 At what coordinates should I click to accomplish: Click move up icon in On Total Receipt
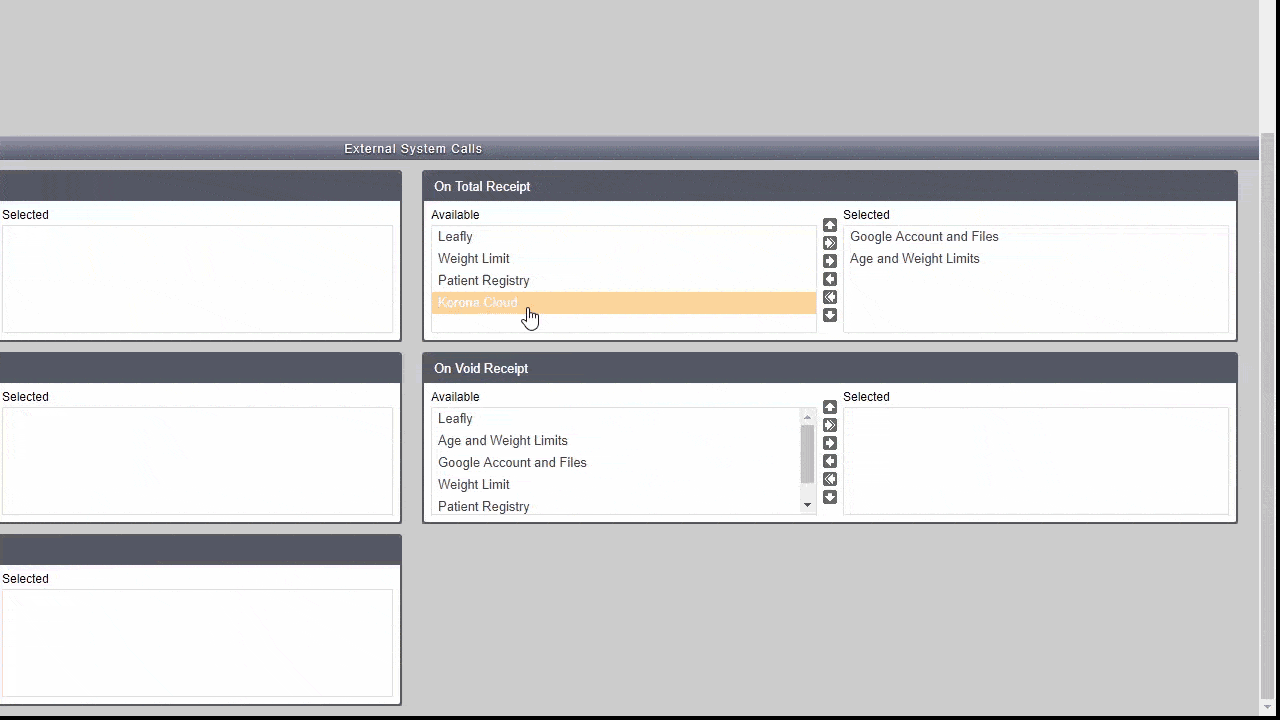[x=830, y=225]
